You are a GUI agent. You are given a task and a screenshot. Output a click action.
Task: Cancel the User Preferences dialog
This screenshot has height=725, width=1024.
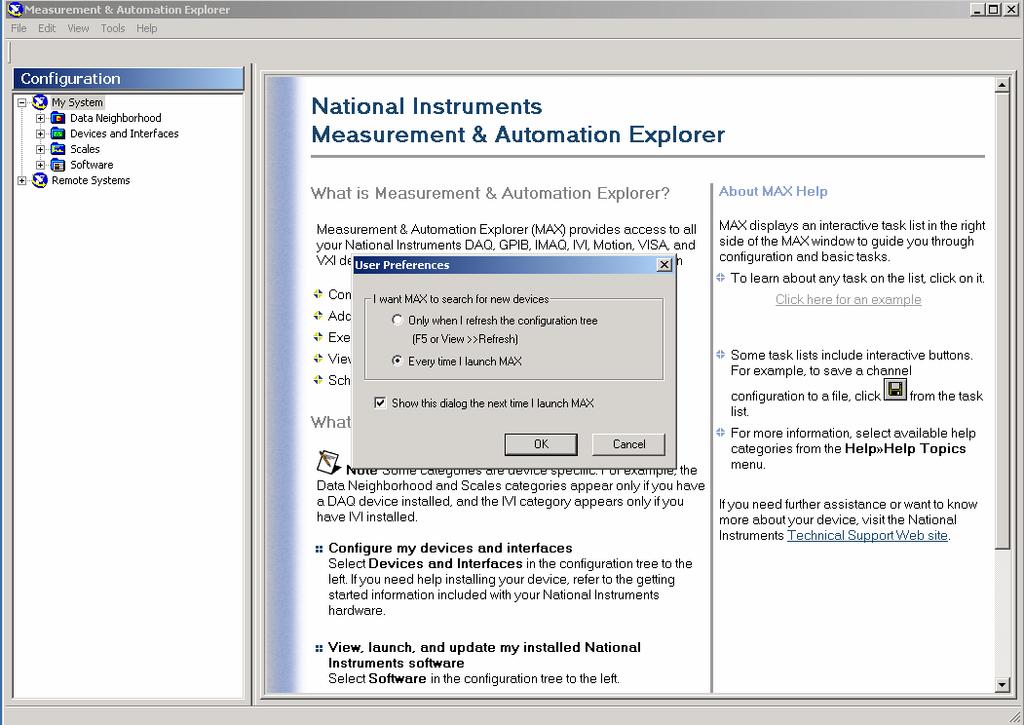point(628,444)
